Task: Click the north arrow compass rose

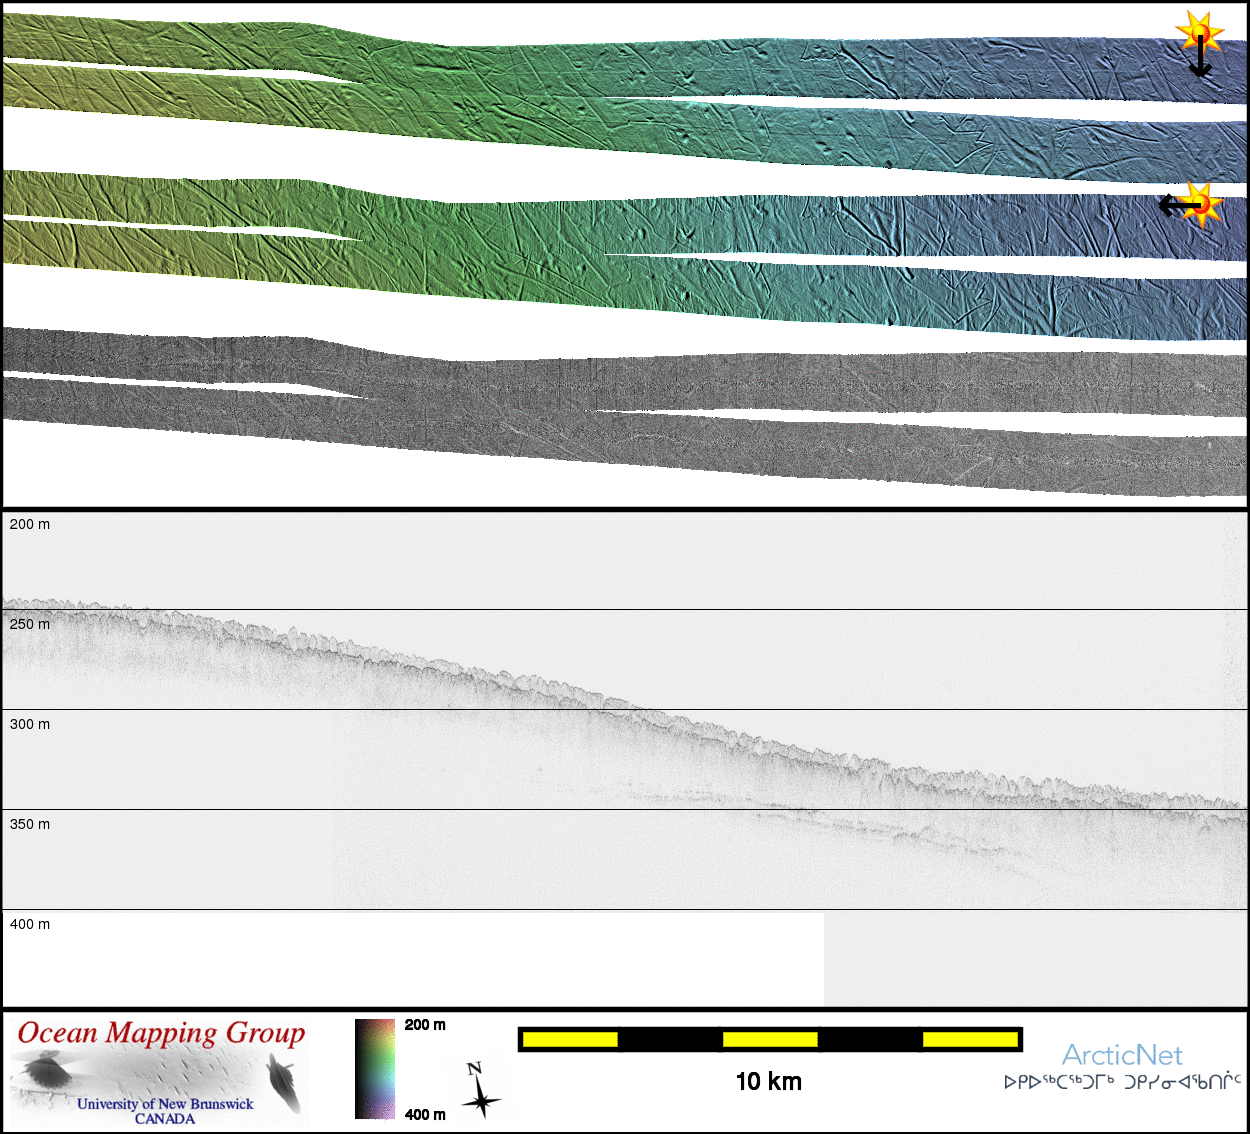Action: click(x=480, y=1090)
